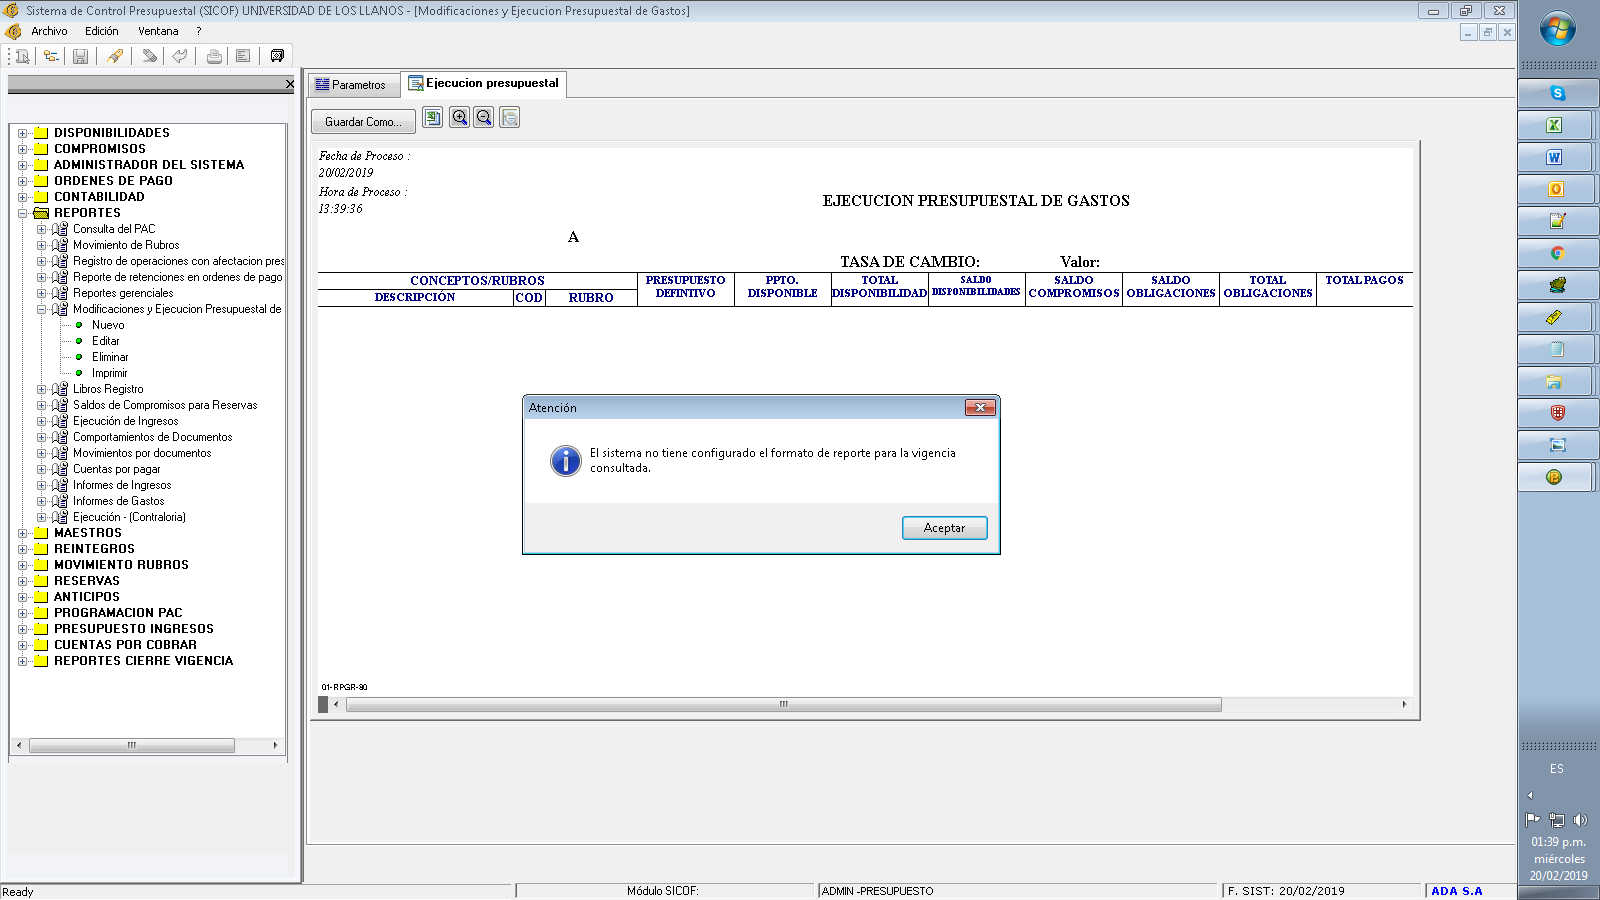Click the floppy disk save icon
Screen dimensions: 1600x900
coord(81,56)
